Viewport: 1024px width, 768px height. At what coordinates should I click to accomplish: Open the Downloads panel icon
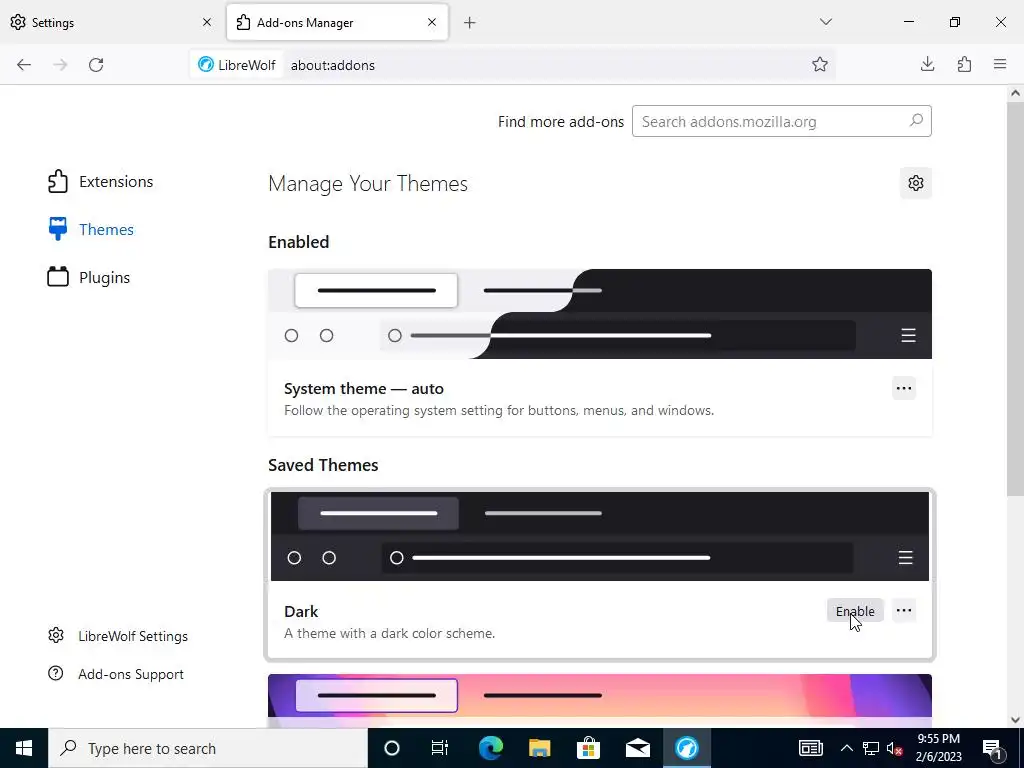(x=927, y=64)
